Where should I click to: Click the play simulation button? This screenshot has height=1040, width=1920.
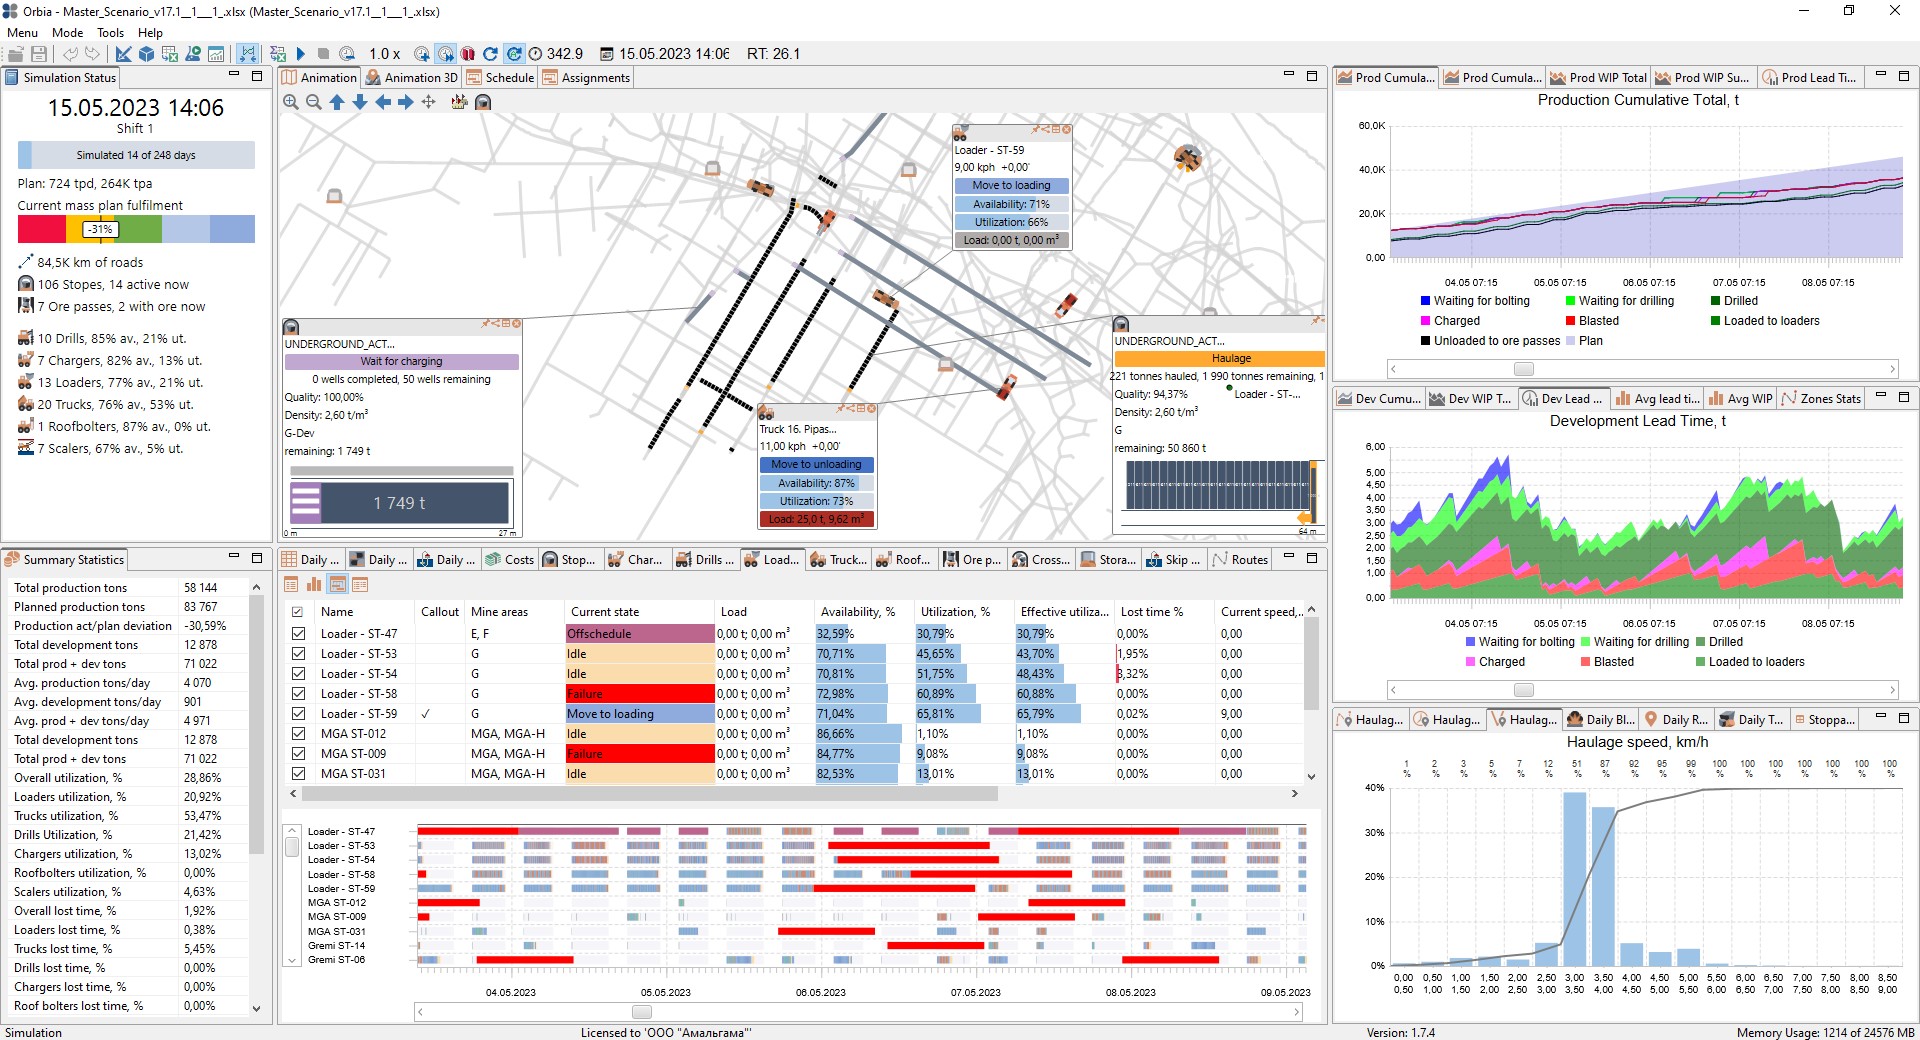[x=300, y=54]
